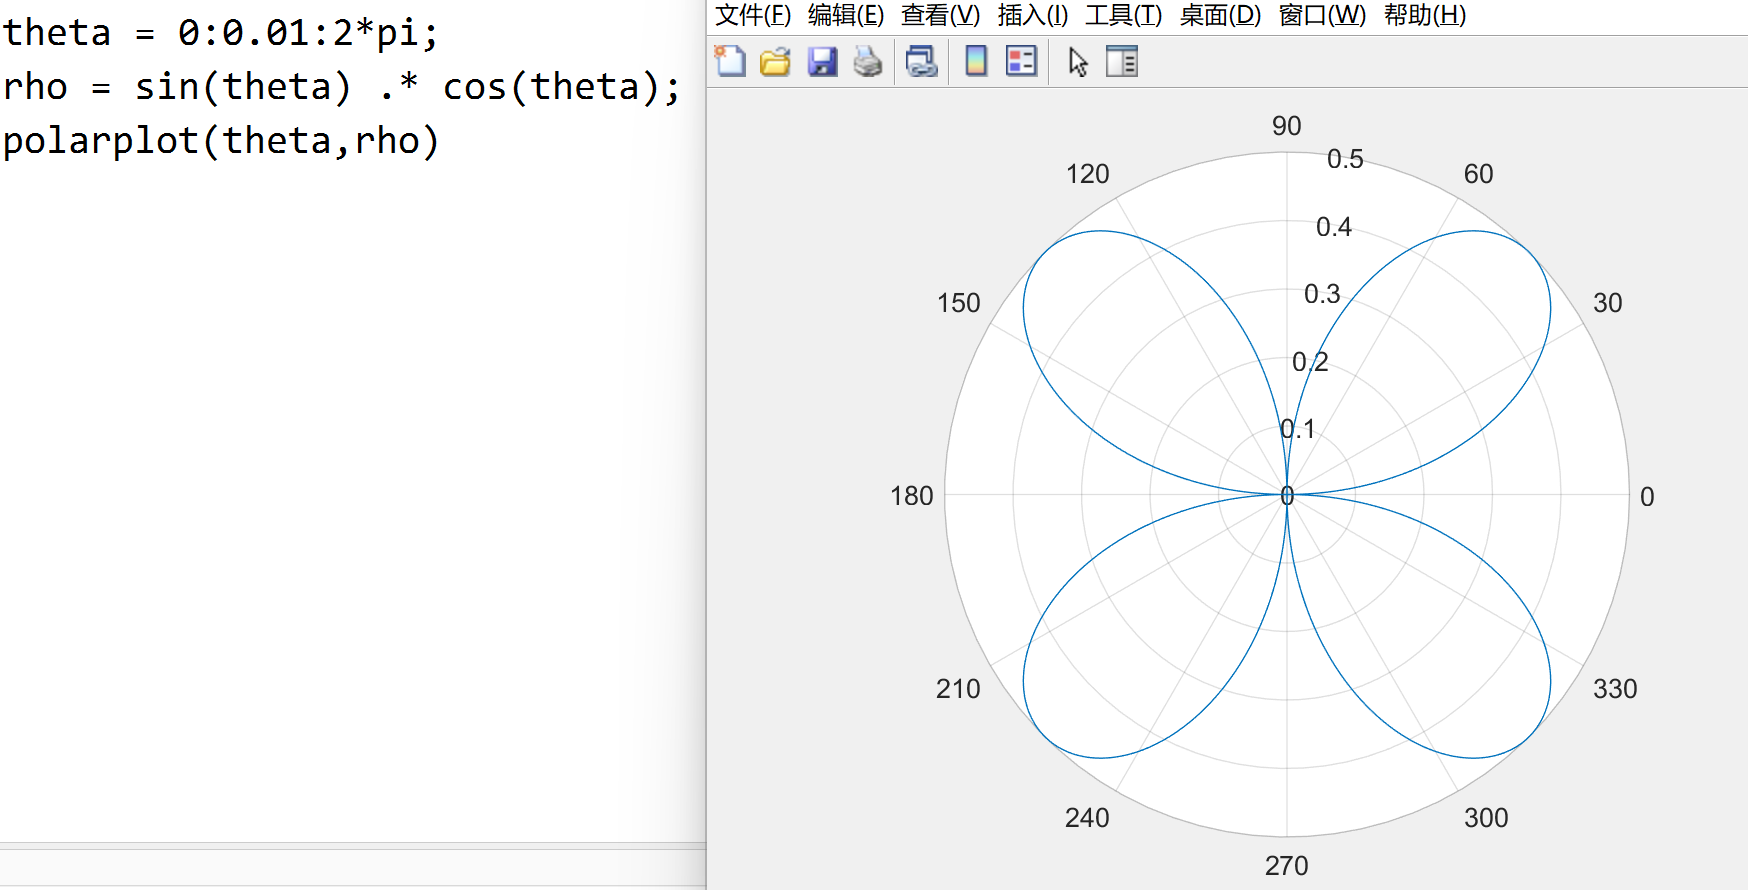1748x890 pixels.
Task: Open the Property Inspector icon
Action: coord(1122,62)
